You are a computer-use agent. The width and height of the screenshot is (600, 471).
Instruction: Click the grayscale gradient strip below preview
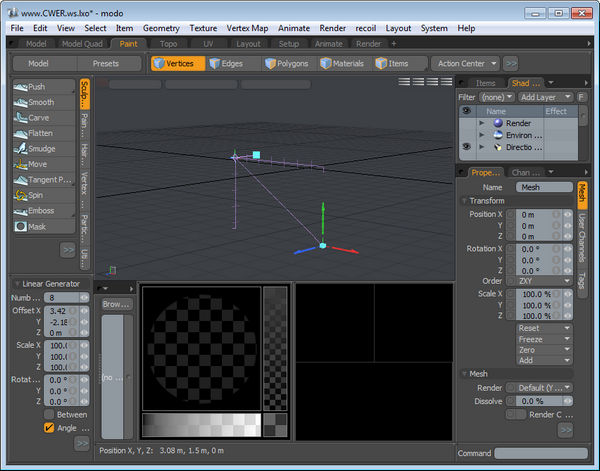pyautogui.click(x=200, y=424)
